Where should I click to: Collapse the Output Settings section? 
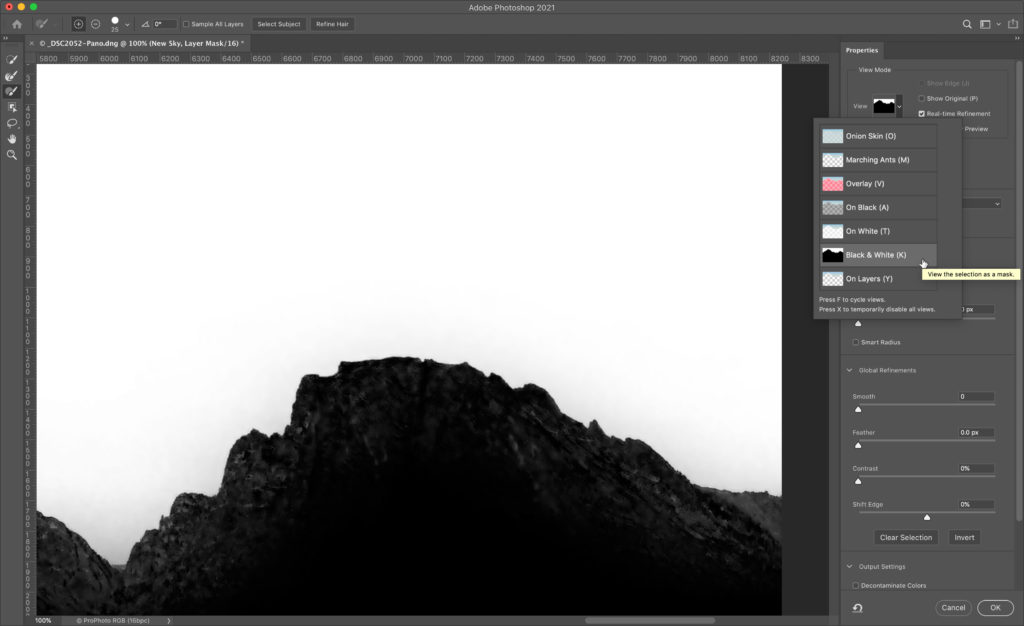pos(850,567)
